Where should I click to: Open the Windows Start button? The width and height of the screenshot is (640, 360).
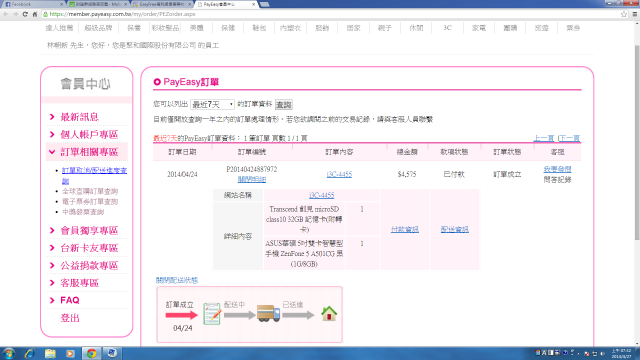pos(9,353)
